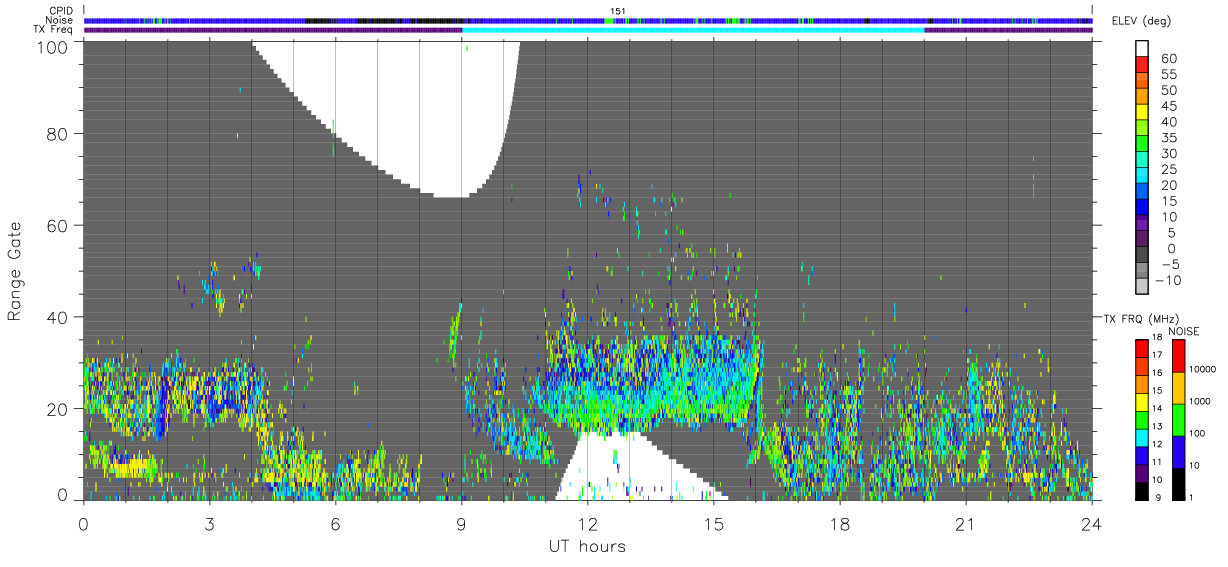
Task: Click the TX Freq row label at top left
Action: pyautogui.click(x=53, y=30)
